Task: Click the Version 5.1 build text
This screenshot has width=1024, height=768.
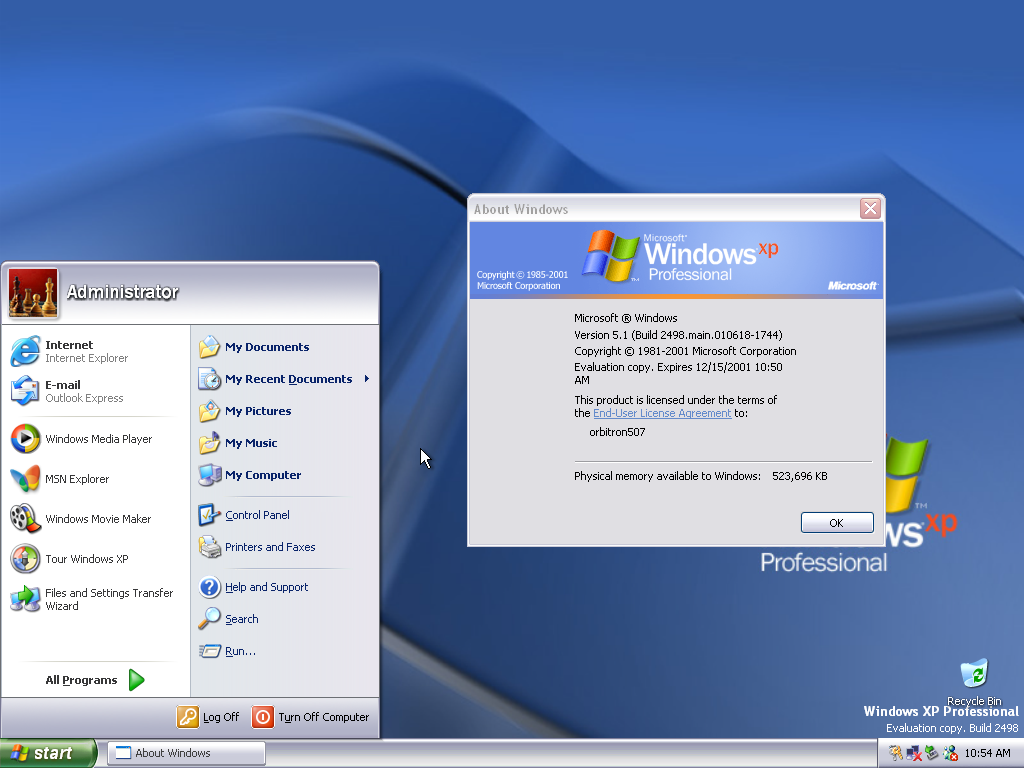Action: pyautogui.click(x=678, y=335)
